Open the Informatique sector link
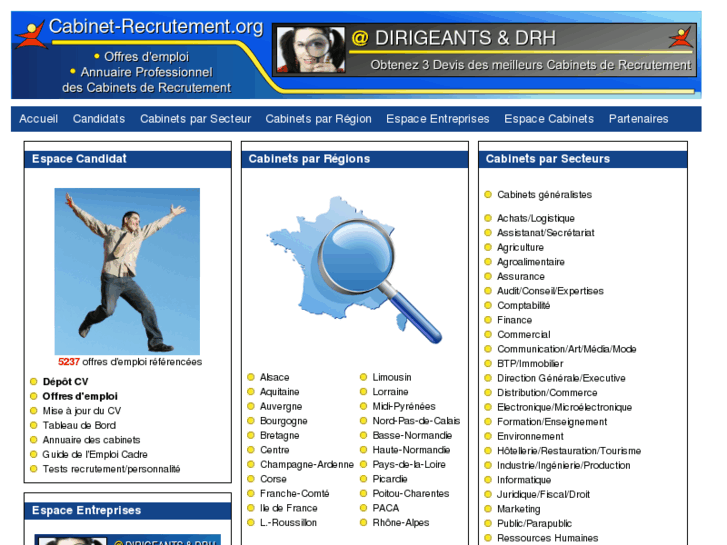This screenshot has width=727, height=545. point(523,480)
